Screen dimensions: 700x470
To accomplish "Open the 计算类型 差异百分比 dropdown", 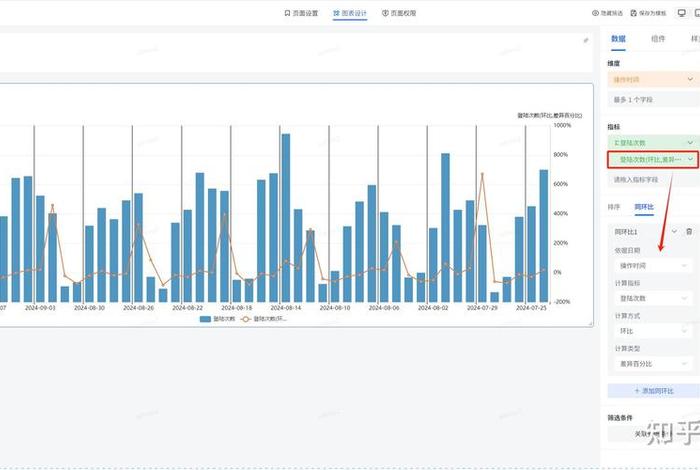I will point(651,362).
